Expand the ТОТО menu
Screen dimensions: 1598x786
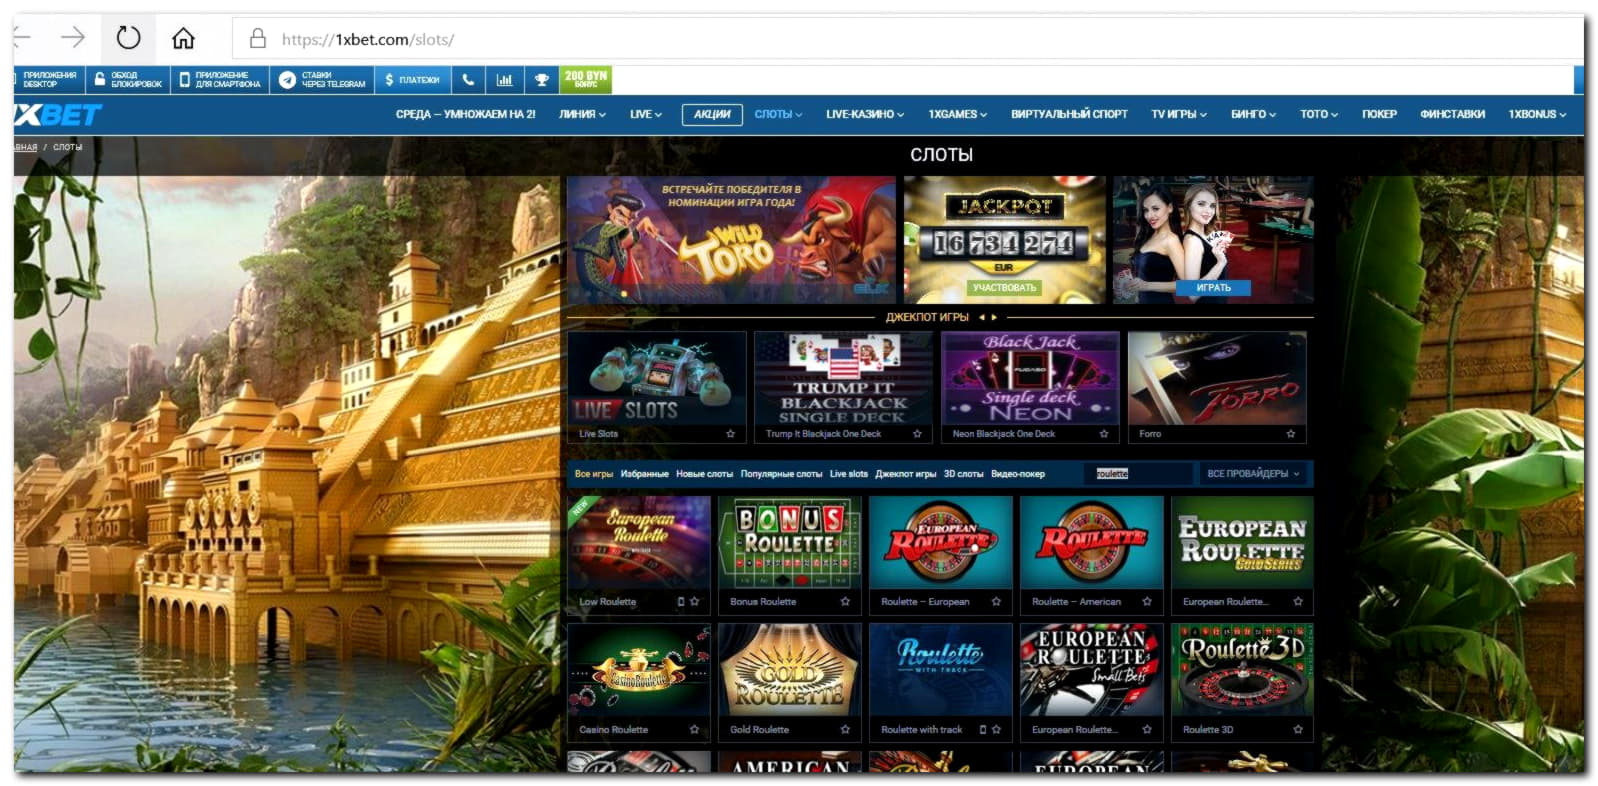click(1319, 114)
